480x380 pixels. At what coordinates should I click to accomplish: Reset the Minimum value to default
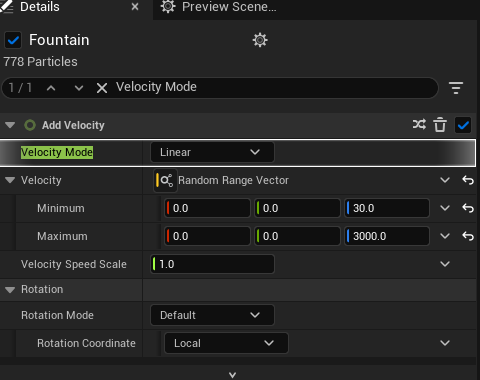(x=468, y=208)
